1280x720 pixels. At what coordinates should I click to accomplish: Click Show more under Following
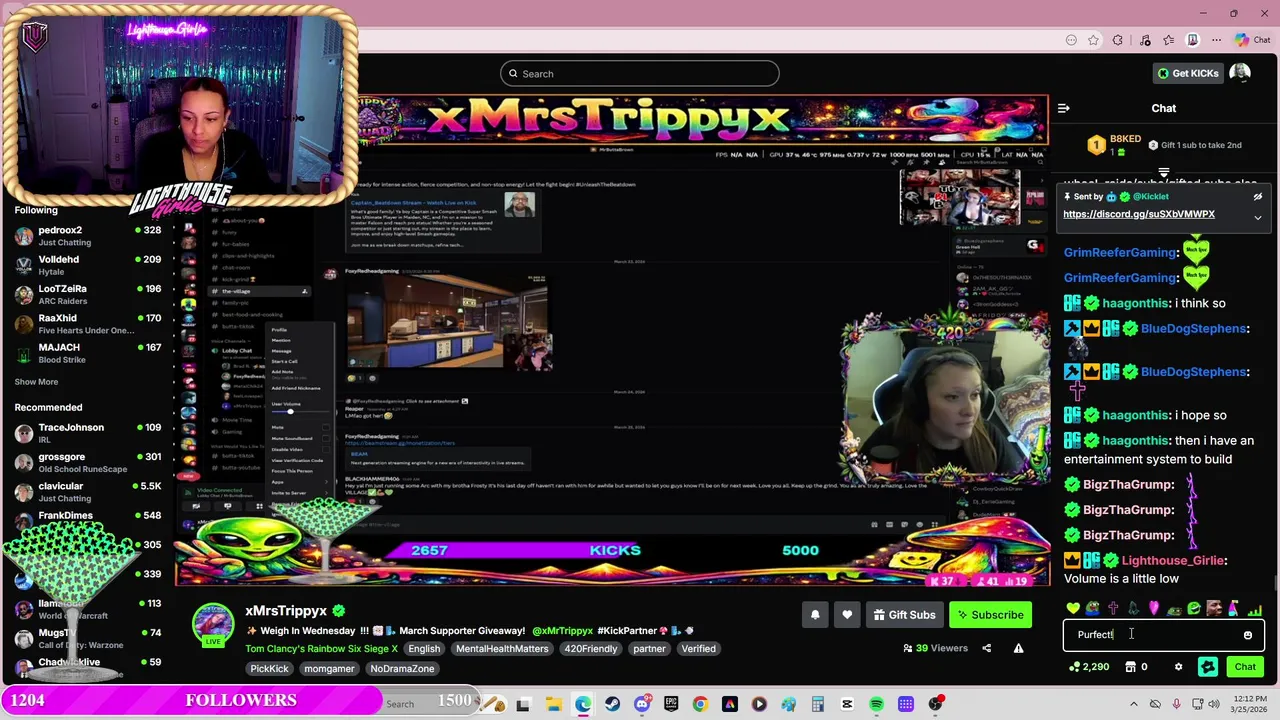click(x=36, y=382)
